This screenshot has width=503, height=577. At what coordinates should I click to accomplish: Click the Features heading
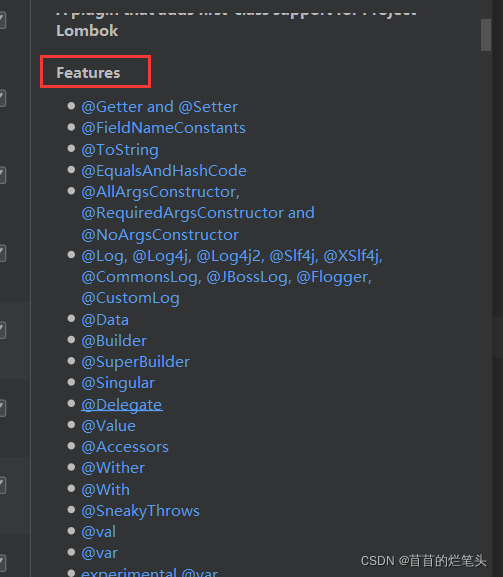[x=88, y=73]
